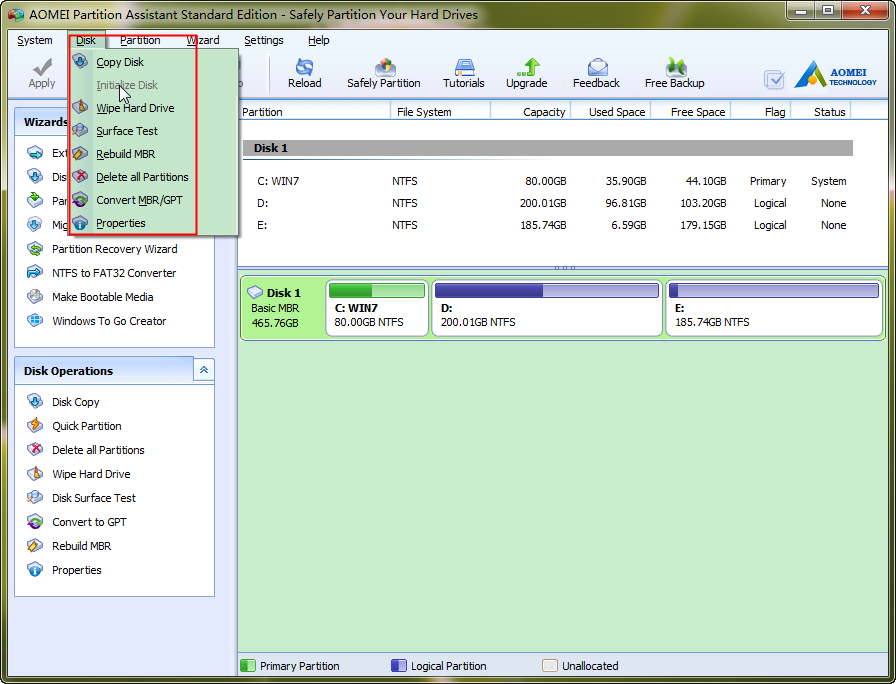
Task: Open the Help menu
Action: [x=318, y=40]
